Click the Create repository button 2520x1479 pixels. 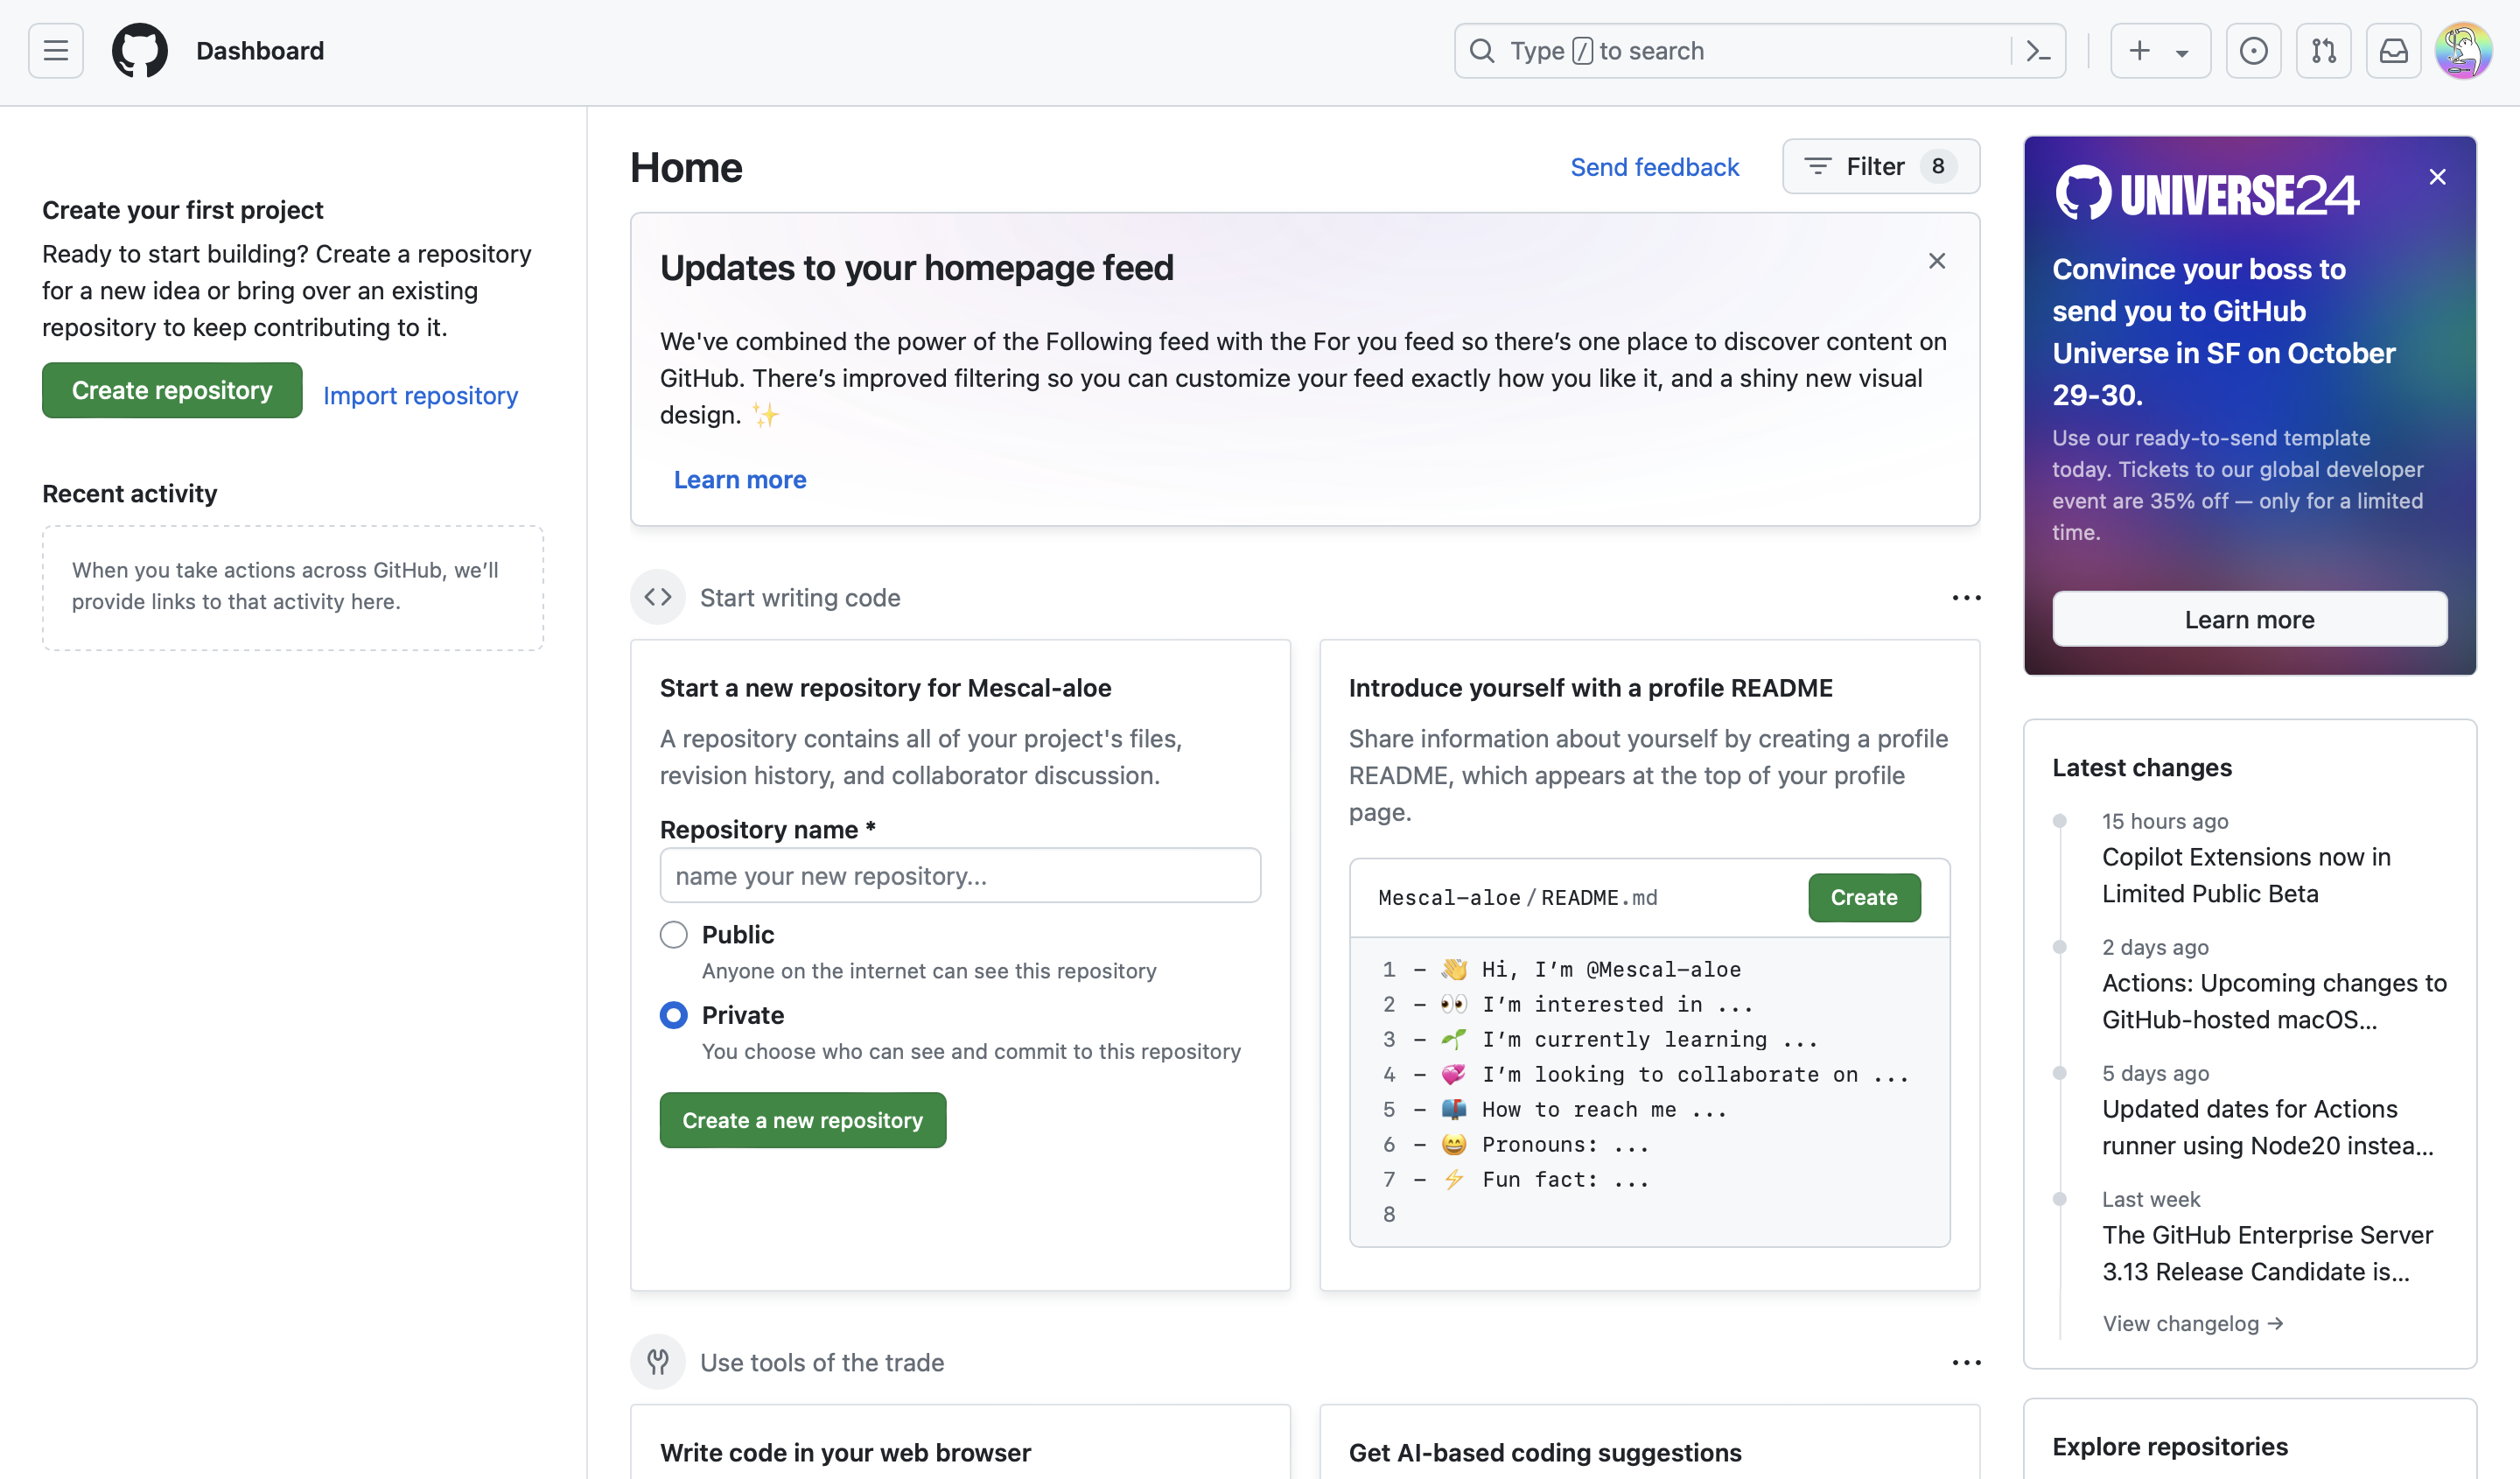pos(171,390)
